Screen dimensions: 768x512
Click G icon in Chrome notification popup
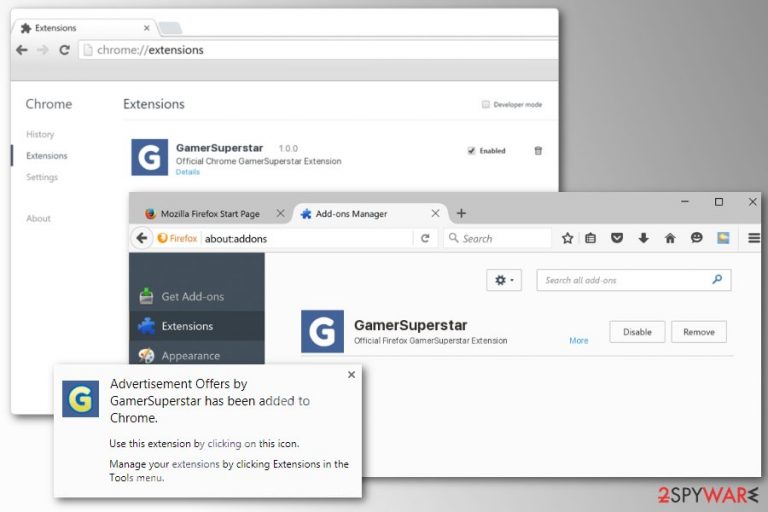tap(81, 399)
